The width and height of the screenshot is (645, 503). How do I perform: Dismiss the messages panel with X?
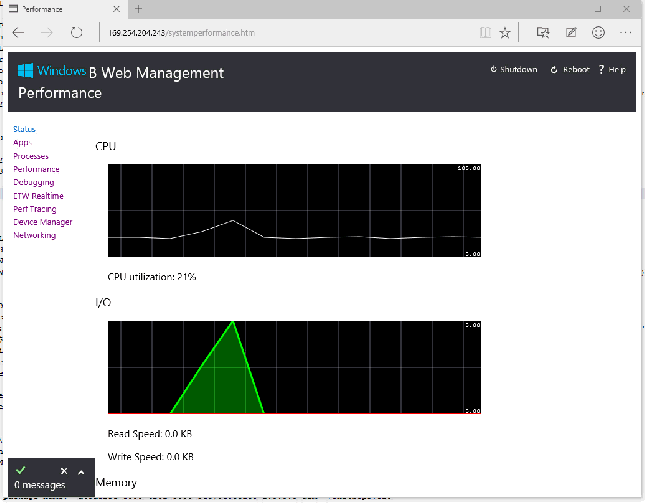tap(64, 471)
